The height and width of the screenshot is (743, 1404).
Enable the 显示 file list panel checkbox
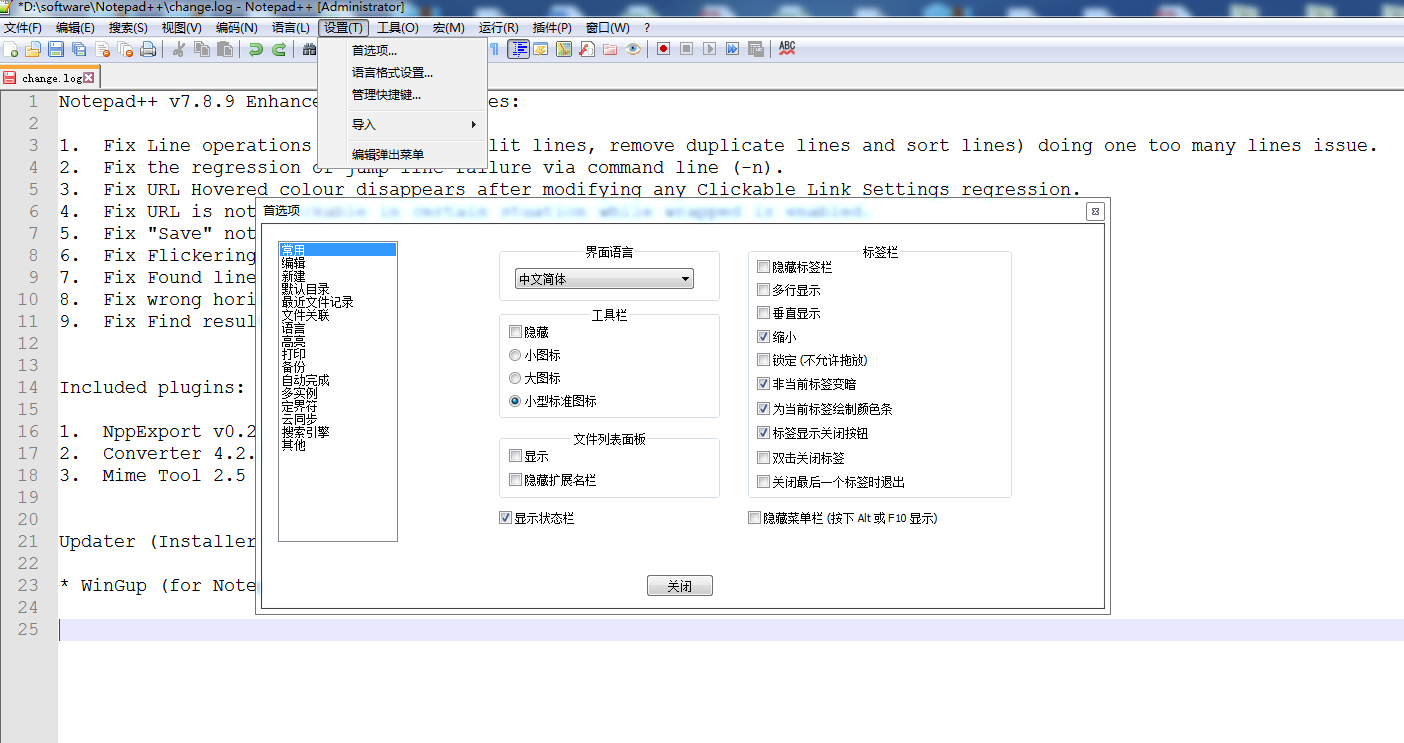pos(515,456)
